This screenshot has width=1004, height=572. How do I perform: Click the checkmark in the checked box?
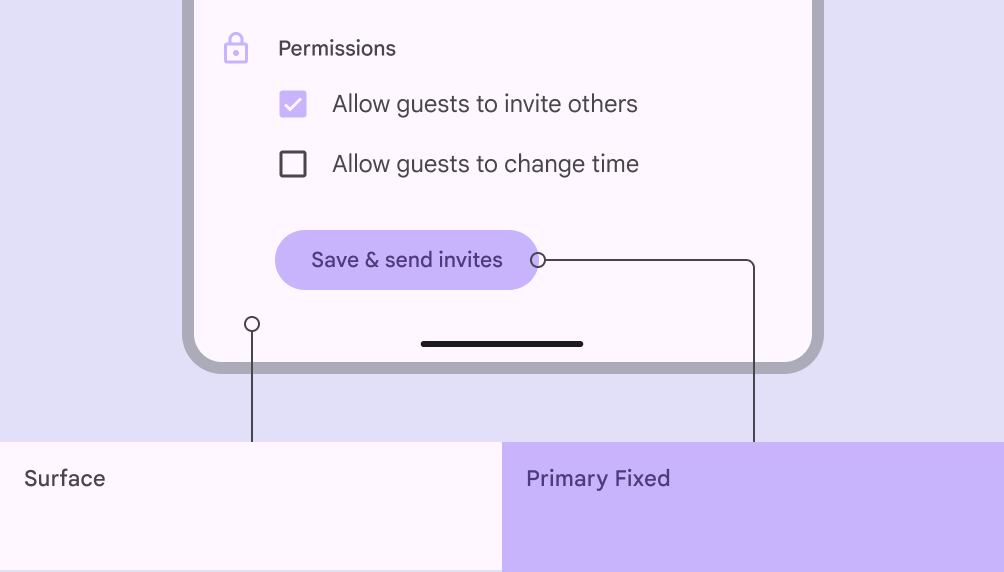pyautogui.click(x=293, y=104)
